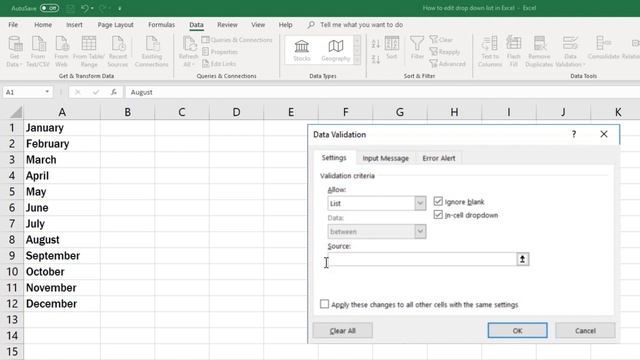Select the Stocks data type

302,51
